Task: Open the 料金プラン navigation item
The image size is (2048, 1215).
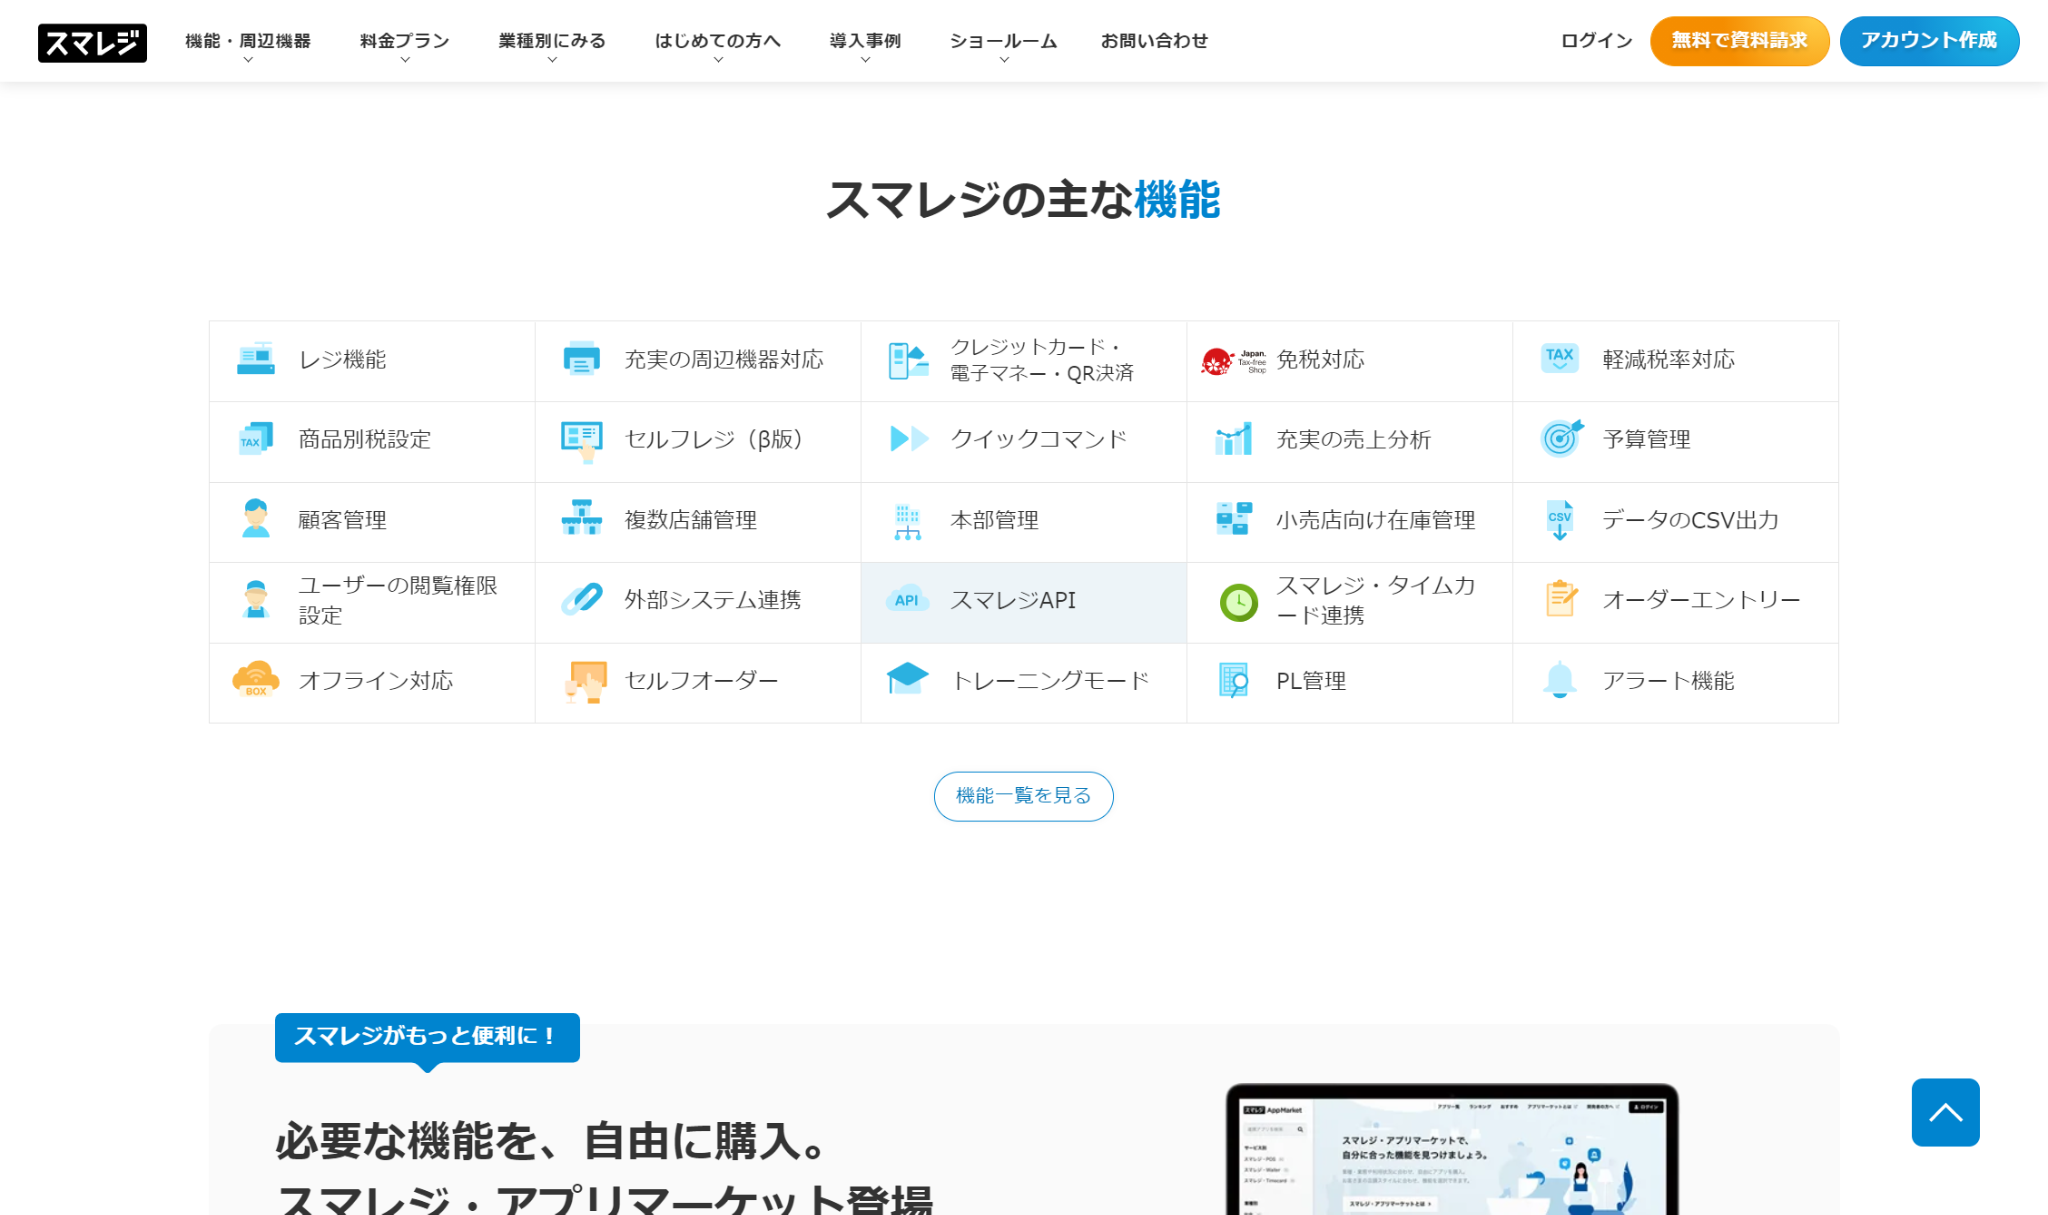Action: [405, 41]
